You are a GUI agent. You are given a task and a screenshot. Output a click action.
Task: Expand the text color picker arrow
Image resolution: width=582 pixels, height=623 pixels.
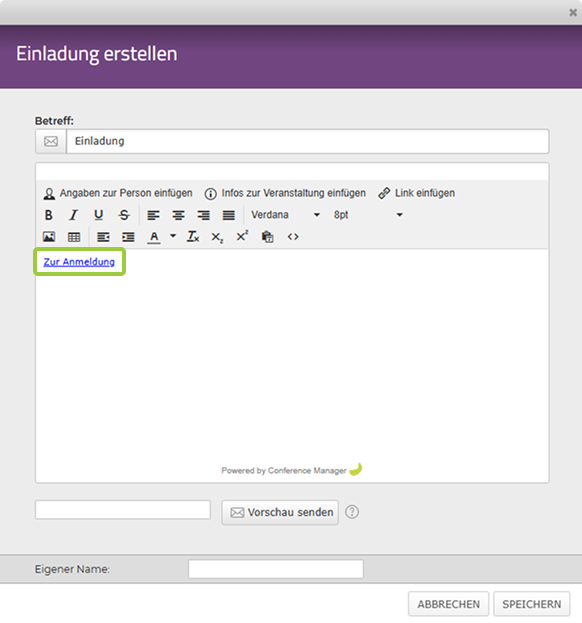tap(173, 236)
